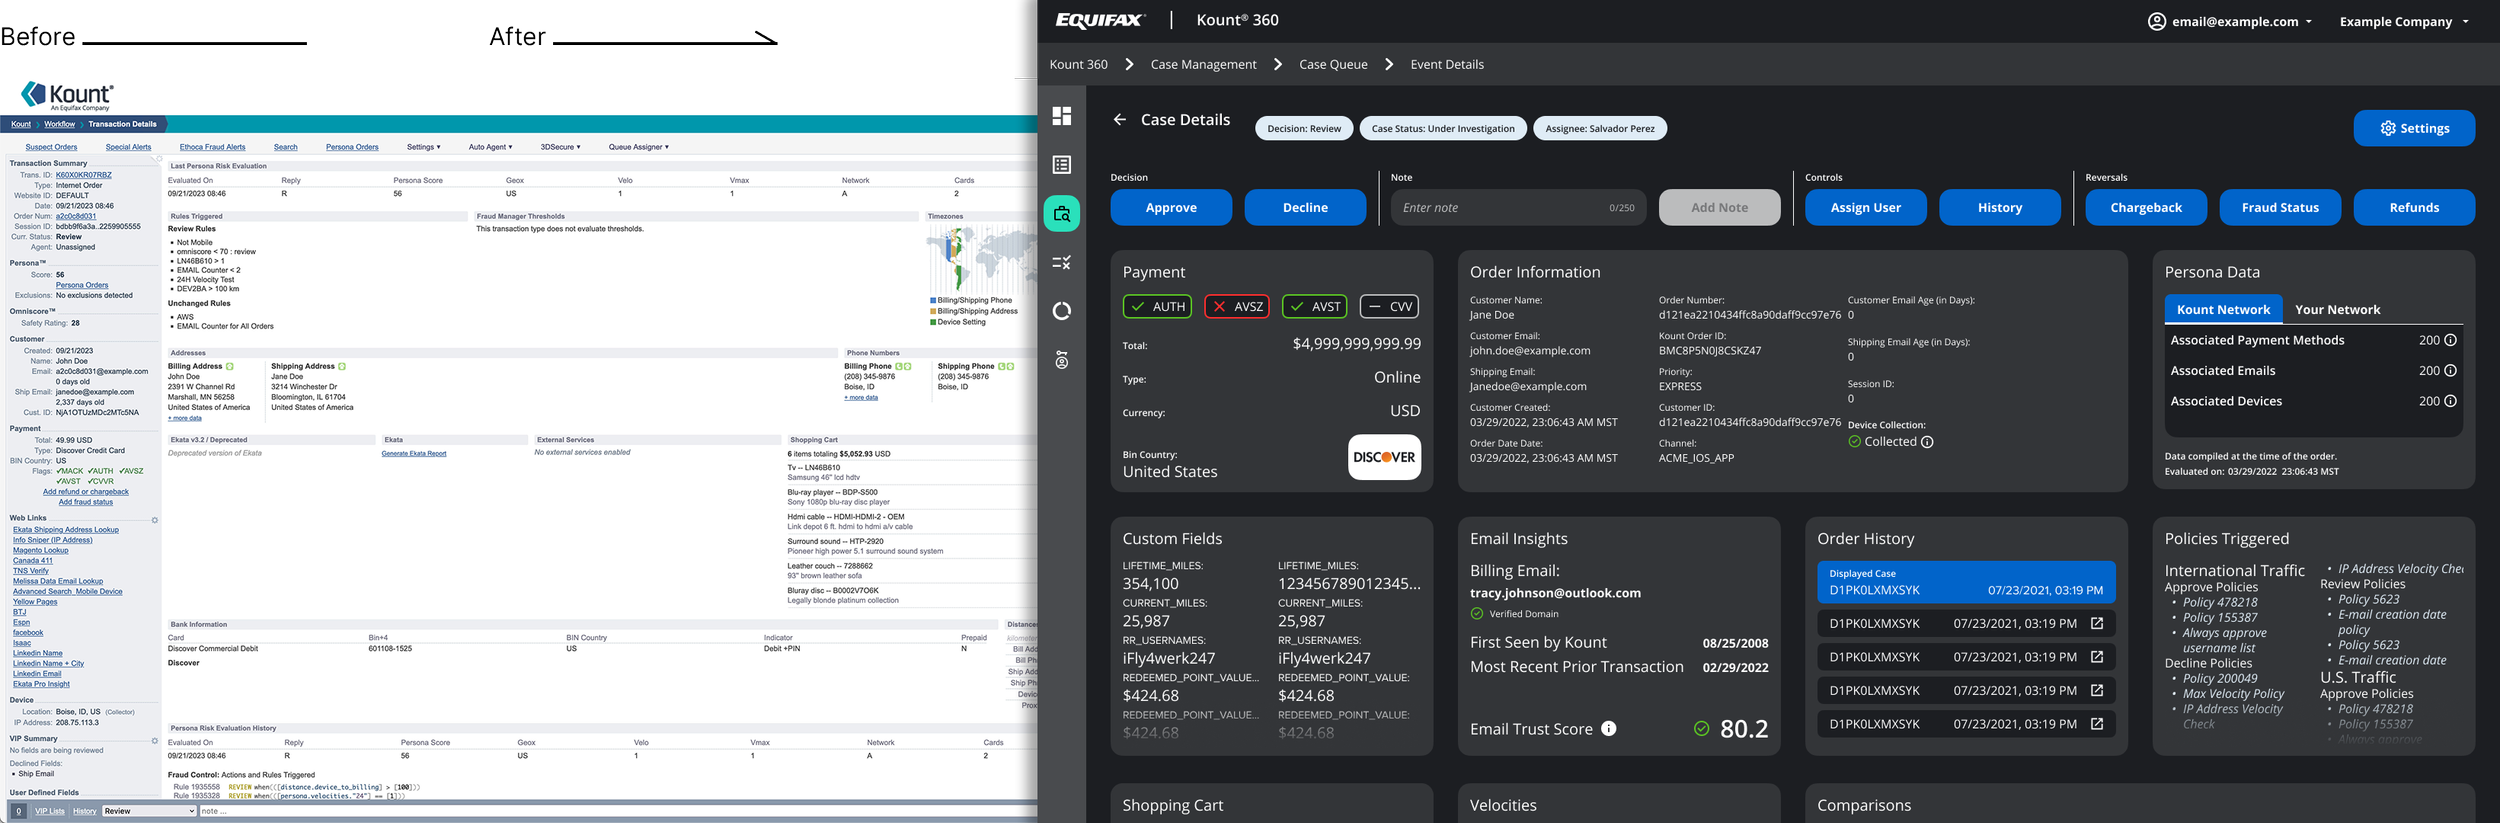
Task: Go back using the arrow beside Case Details
Action: tap(1120, 119)
